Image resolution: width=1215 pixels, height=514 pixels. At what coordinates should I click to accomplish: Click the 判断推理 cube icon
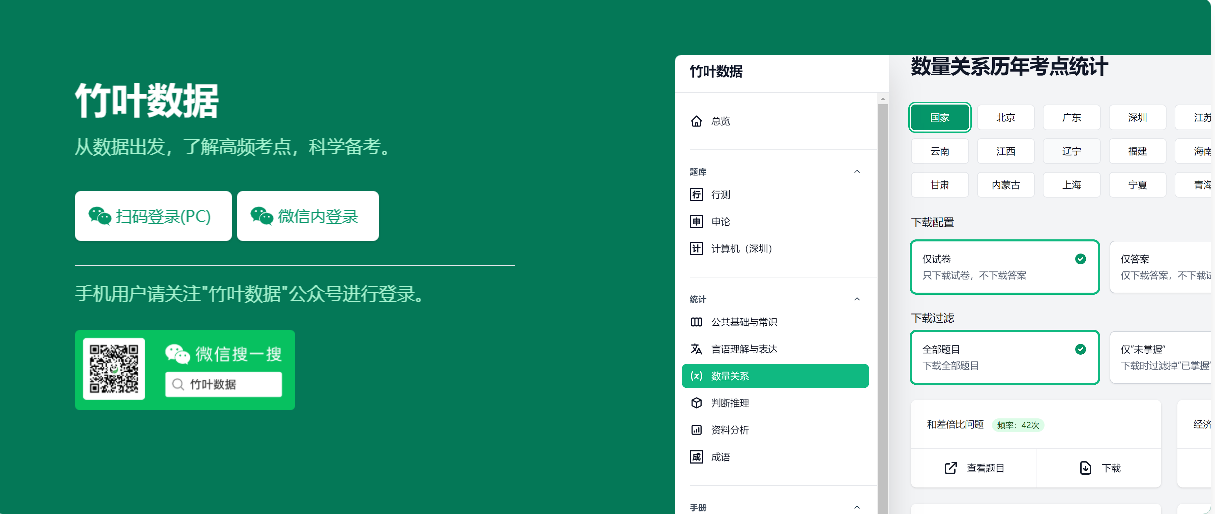[x=697, y=403]
